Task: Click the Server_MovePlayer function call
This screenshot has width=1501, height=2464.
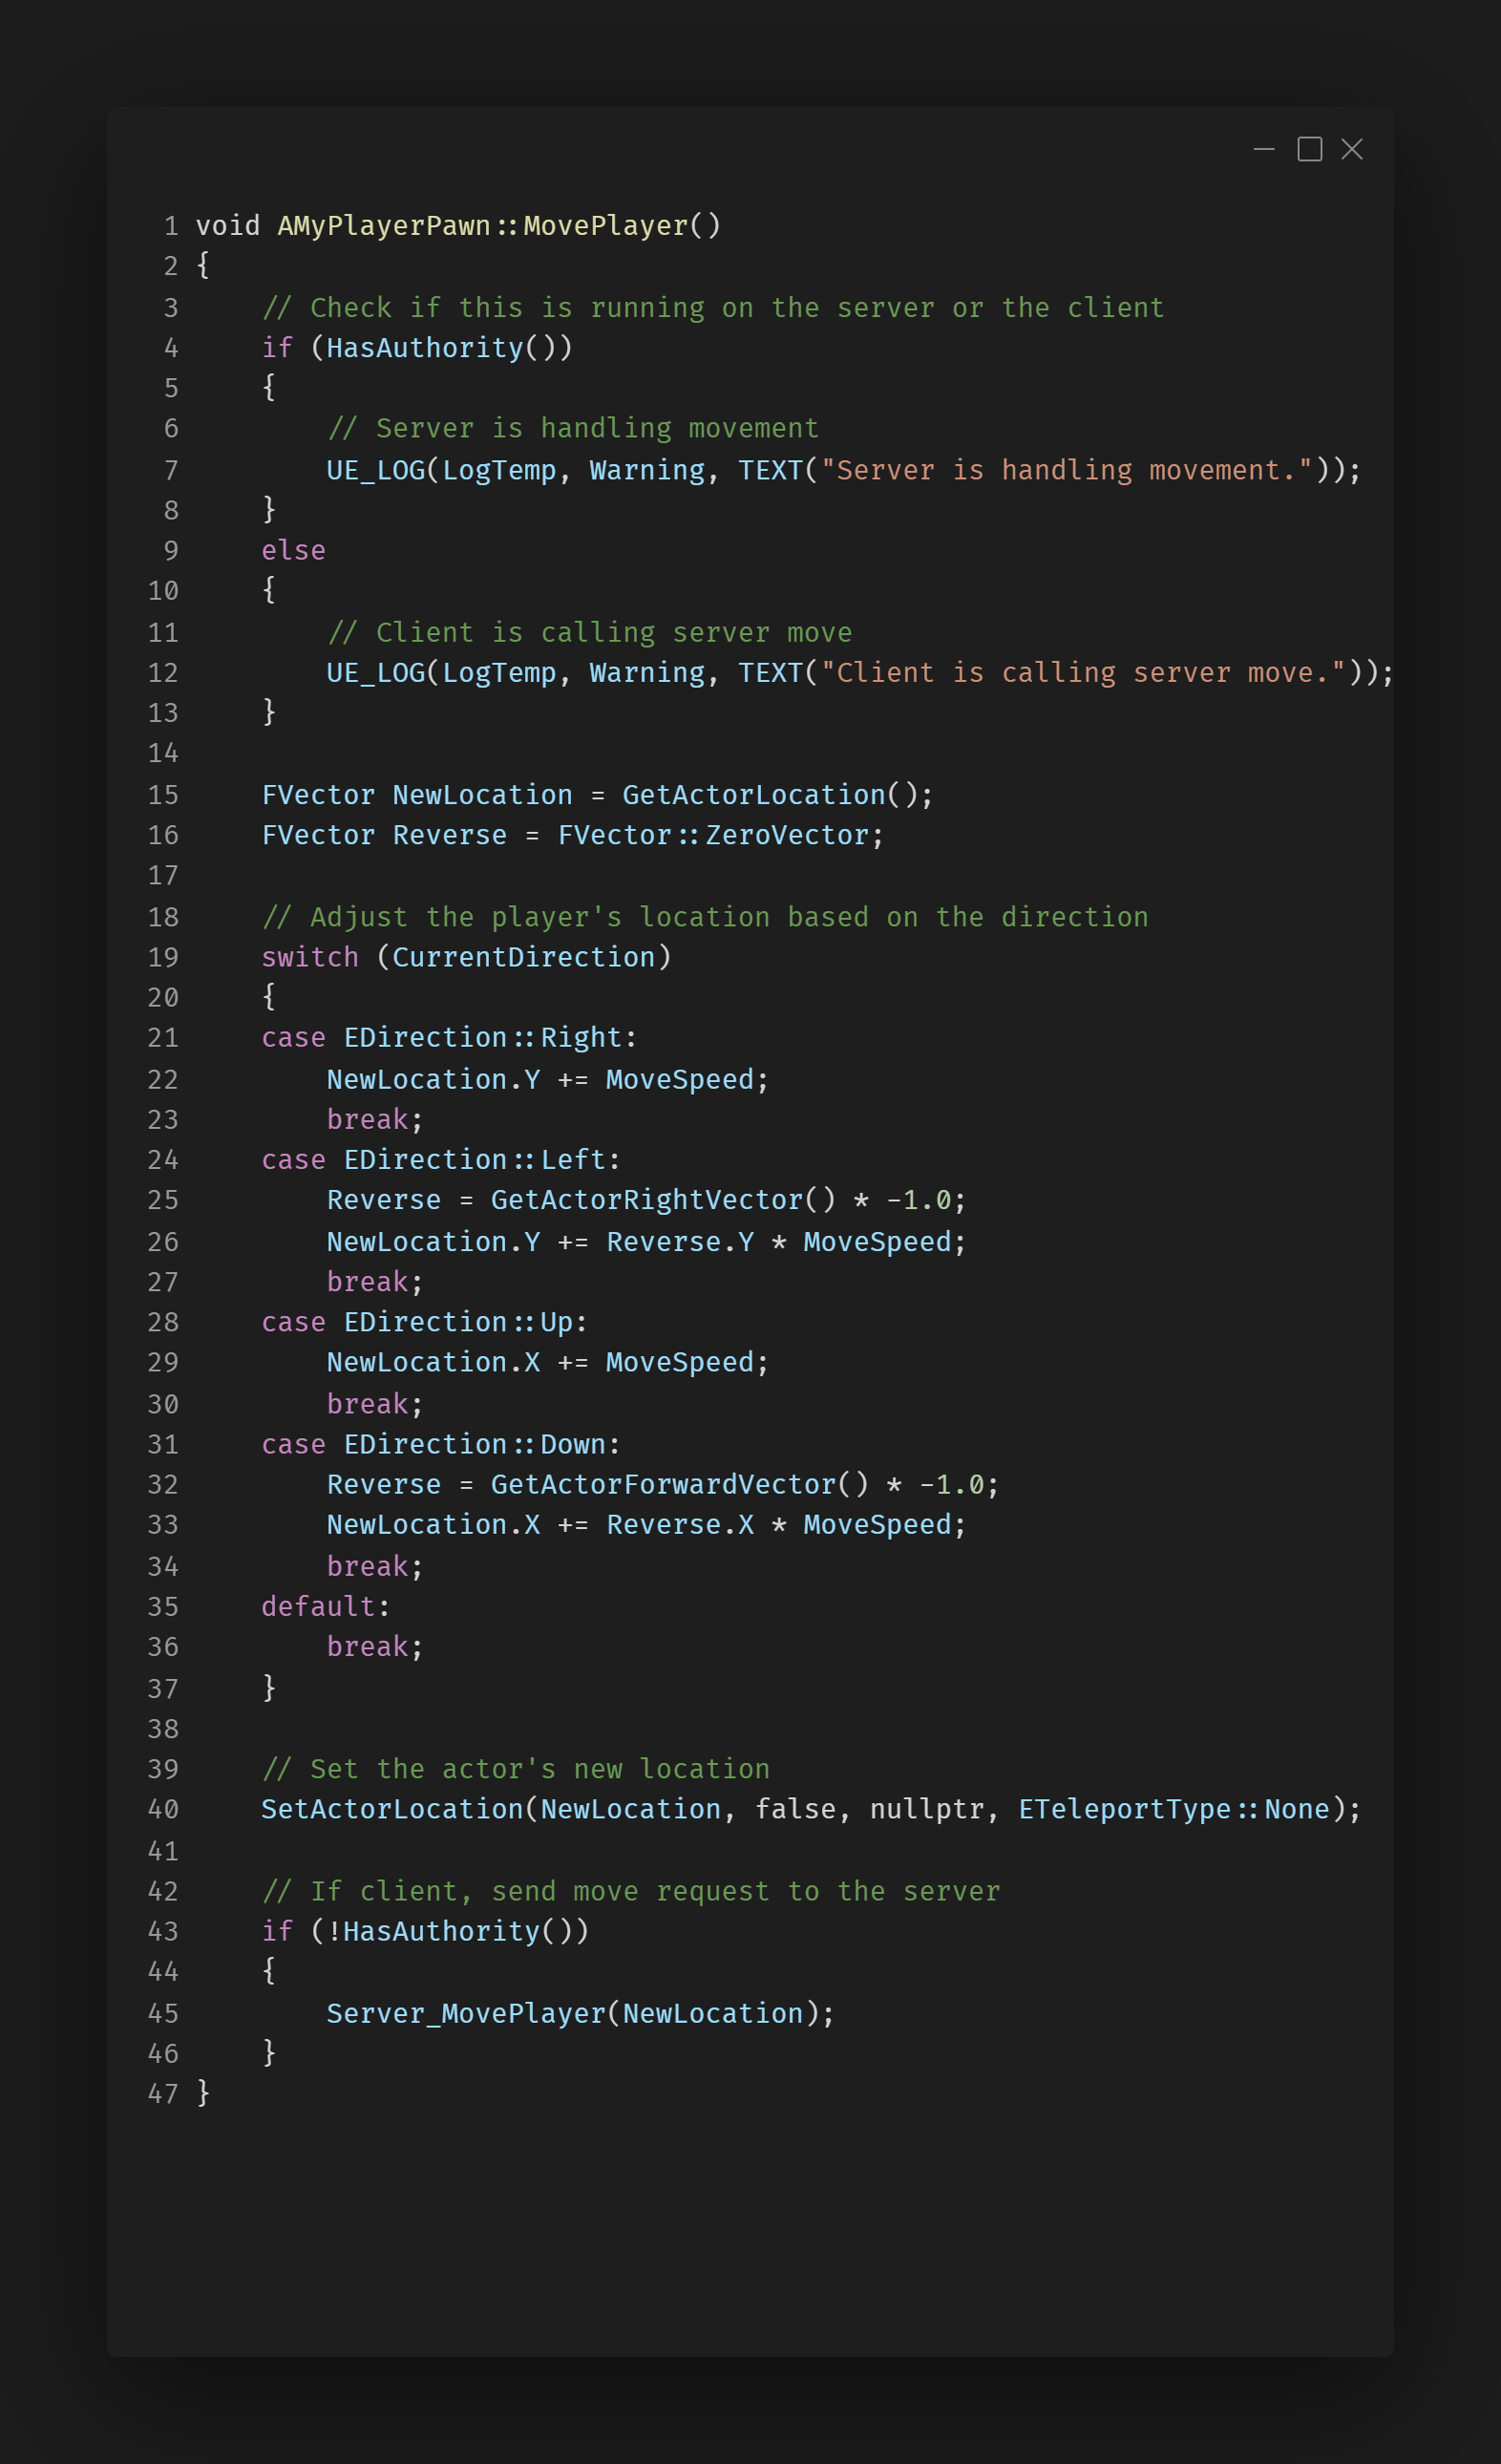Action: (466, 2013)
